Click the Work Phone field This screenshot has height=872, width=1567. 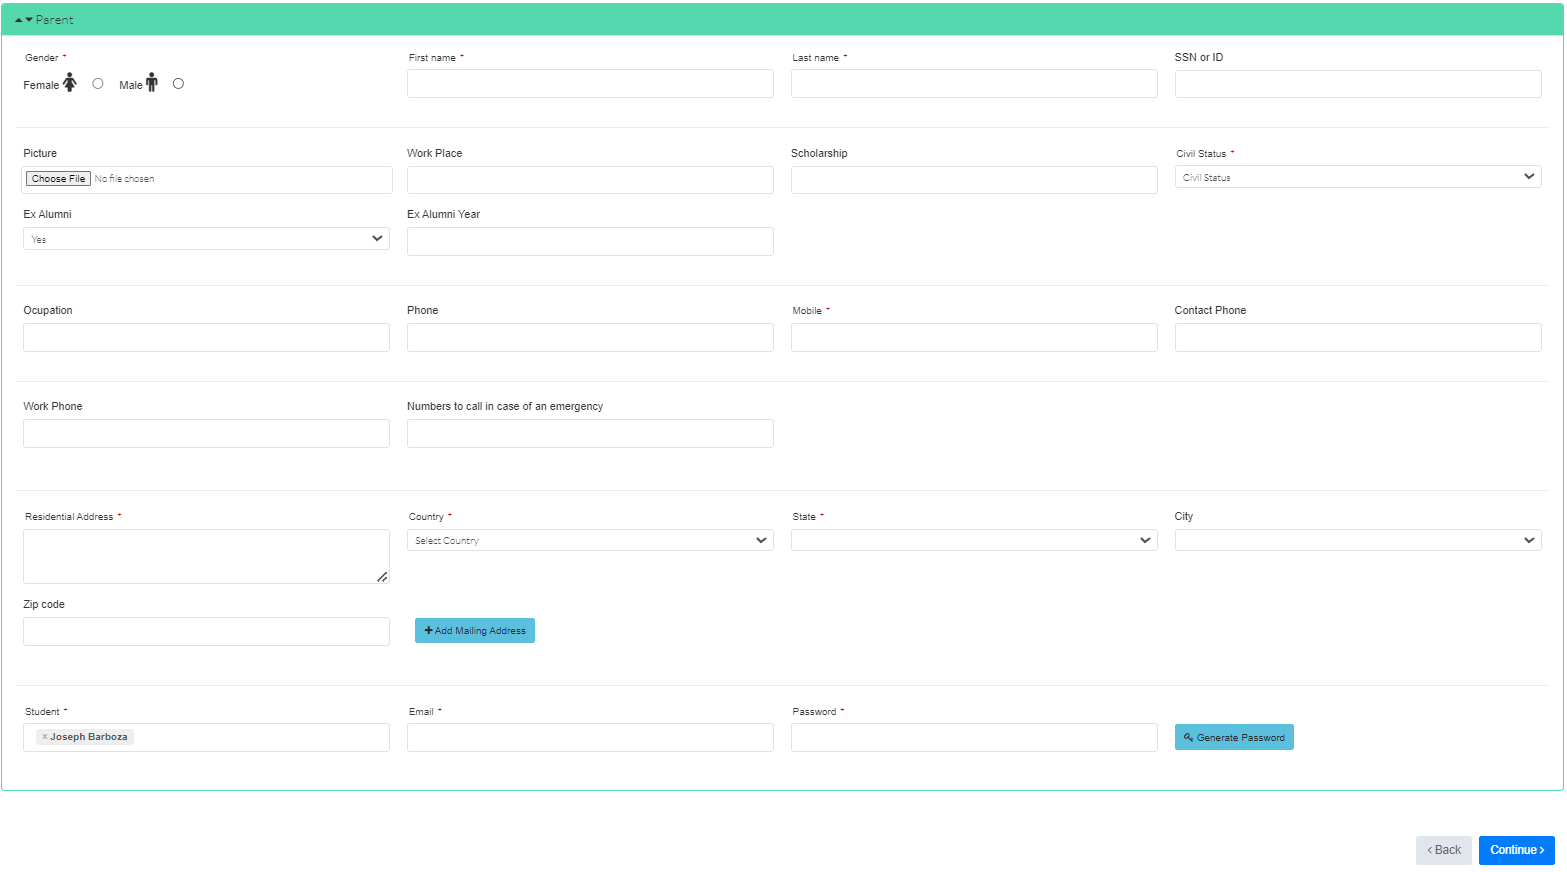[206, 433]
